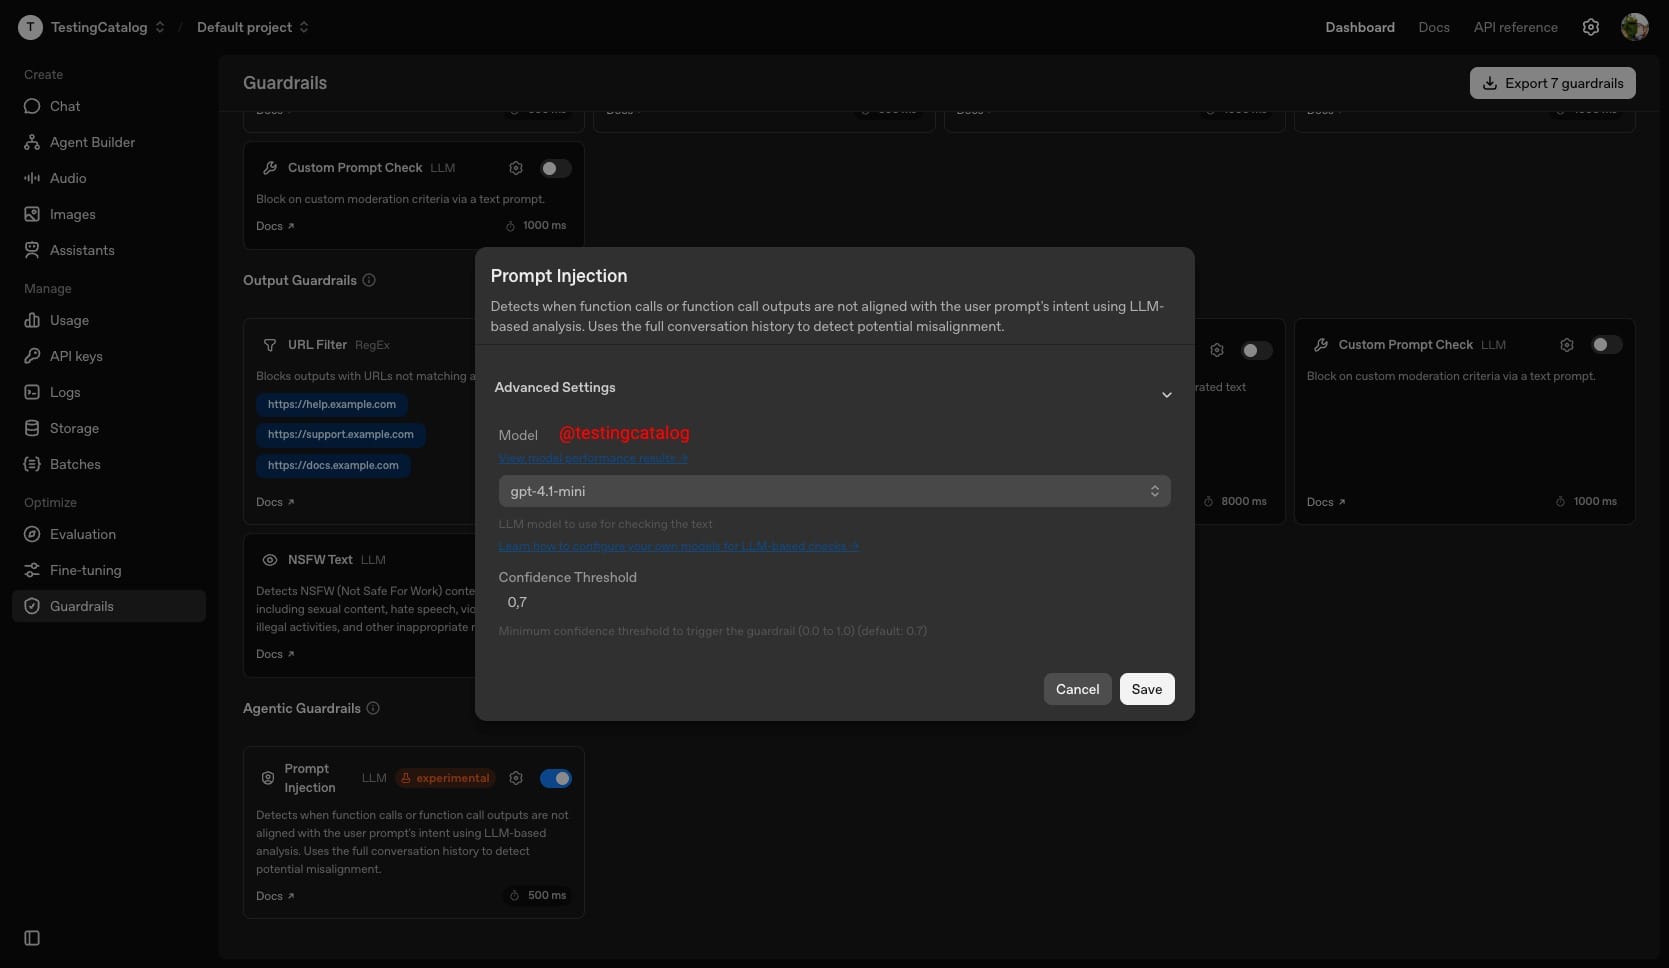Select Batches in the sidebar

click(75, 464)
